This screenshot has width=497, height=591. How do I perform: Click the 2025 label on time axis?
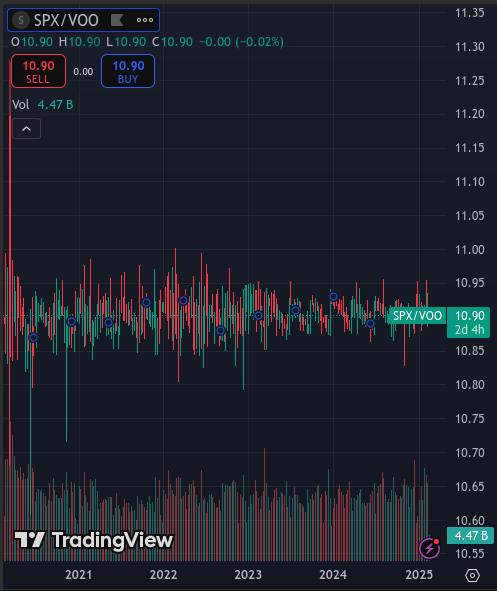click(419, 575)
